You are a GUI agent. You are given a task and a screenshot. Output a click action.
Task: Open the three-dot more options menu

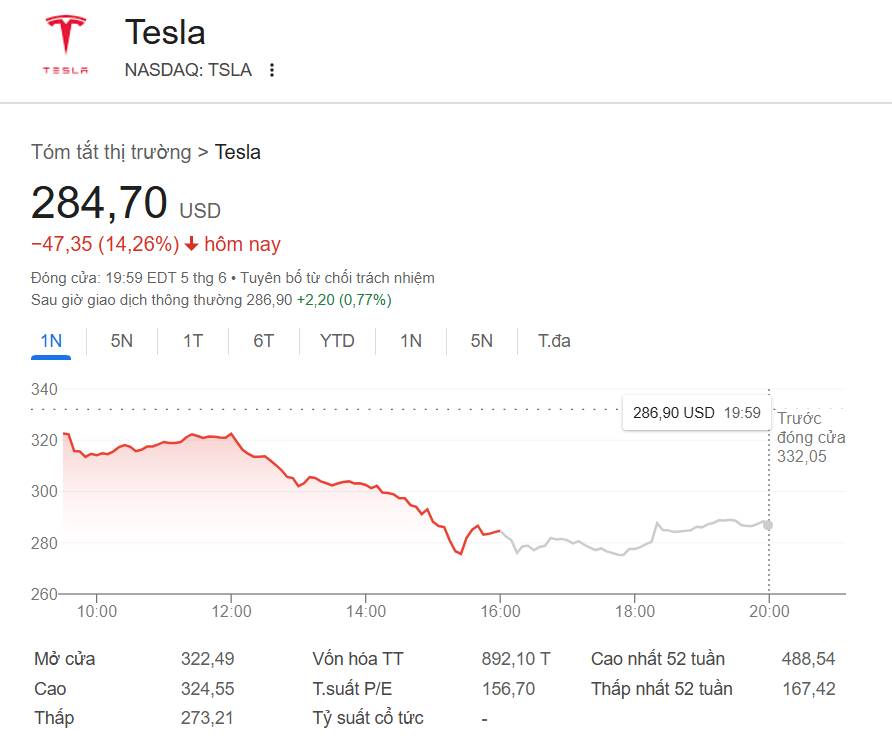point(271,70)
